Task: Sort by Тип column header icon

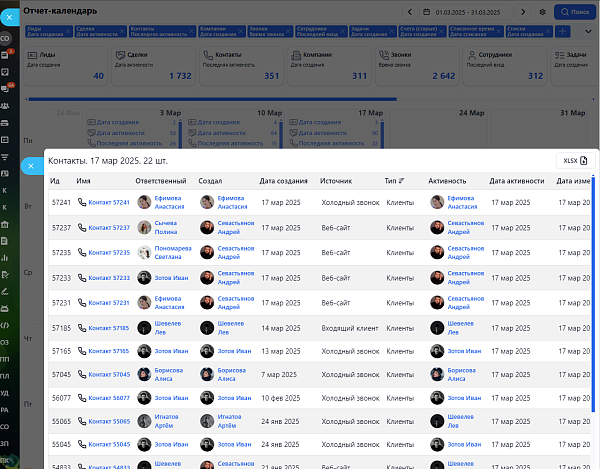Action: (401, 181)
